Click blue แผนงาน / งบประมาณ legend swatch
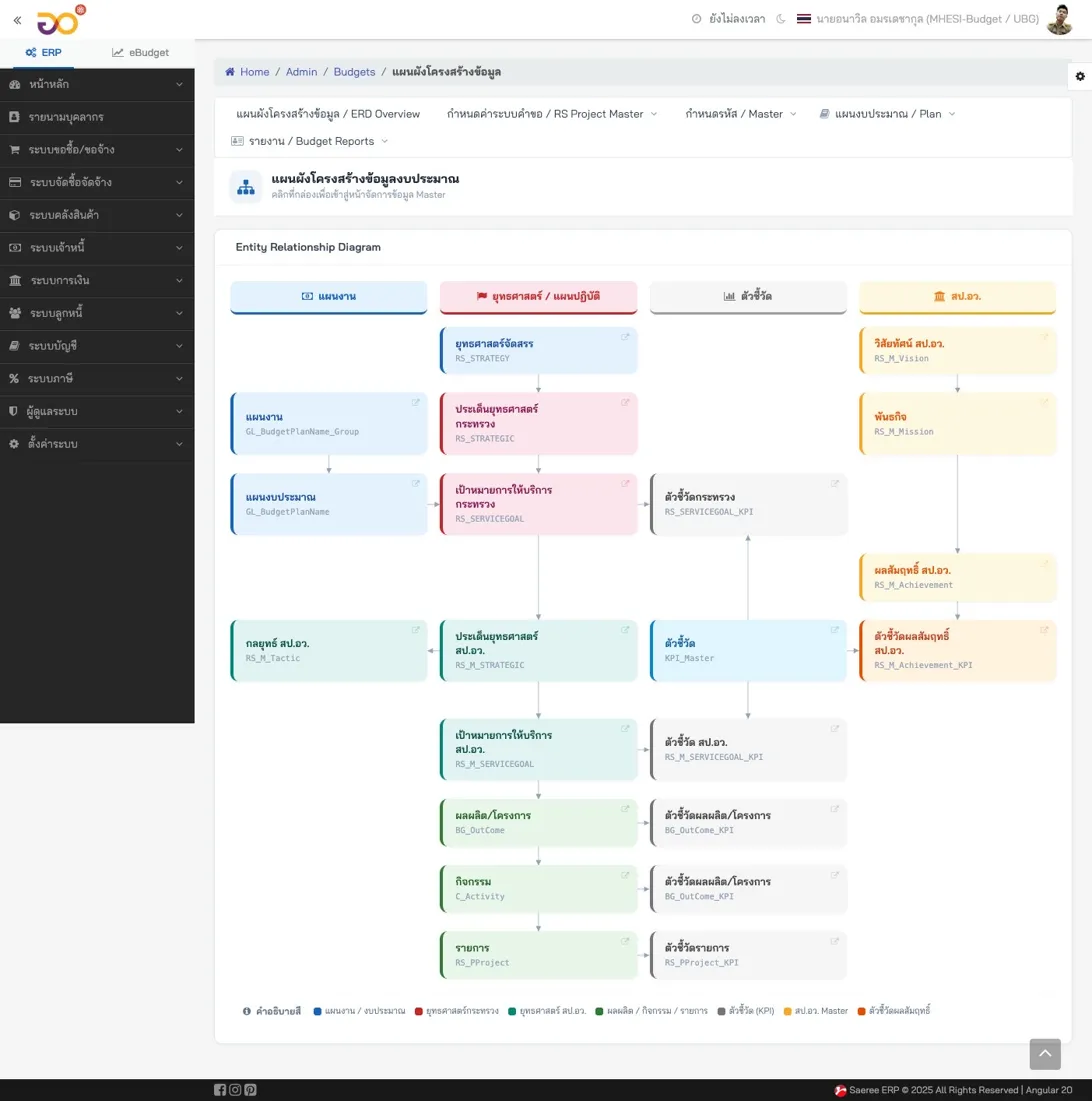1092x1101 pixels. point(317,1011)
